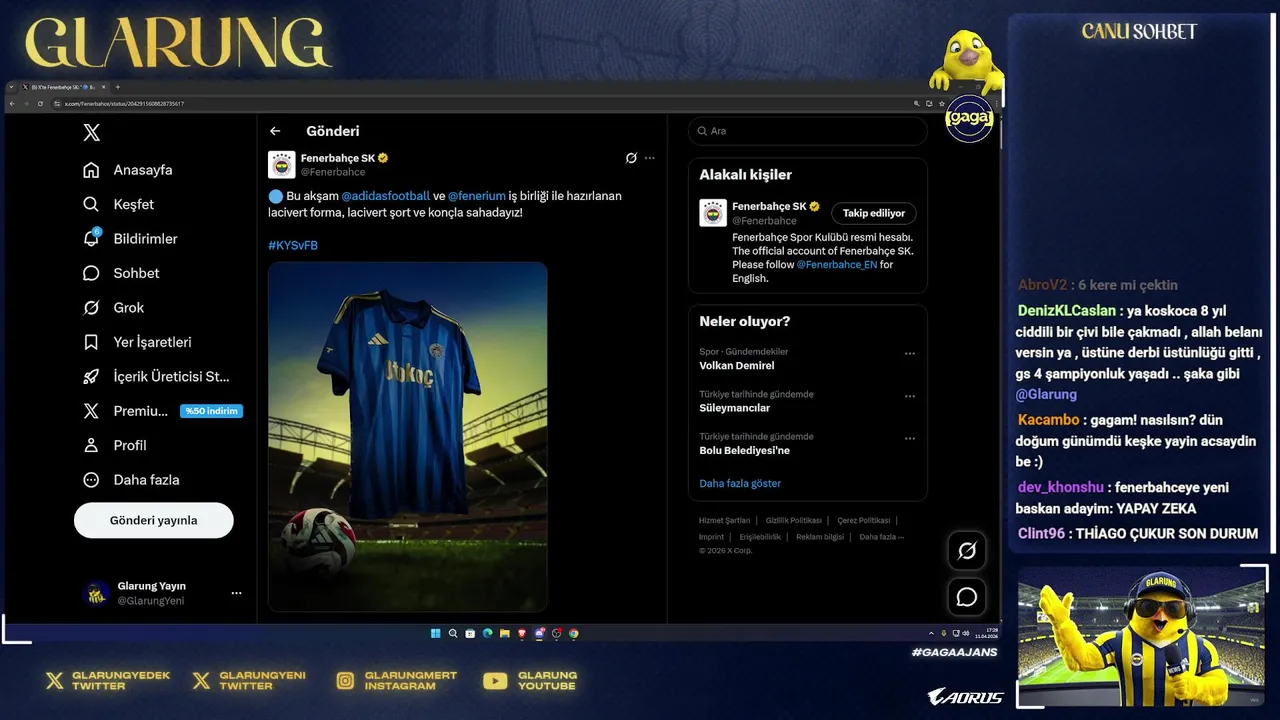Viewport: 1280px width, 720px height.
Task: Click the Profil person icon
Action: (91, 445)
